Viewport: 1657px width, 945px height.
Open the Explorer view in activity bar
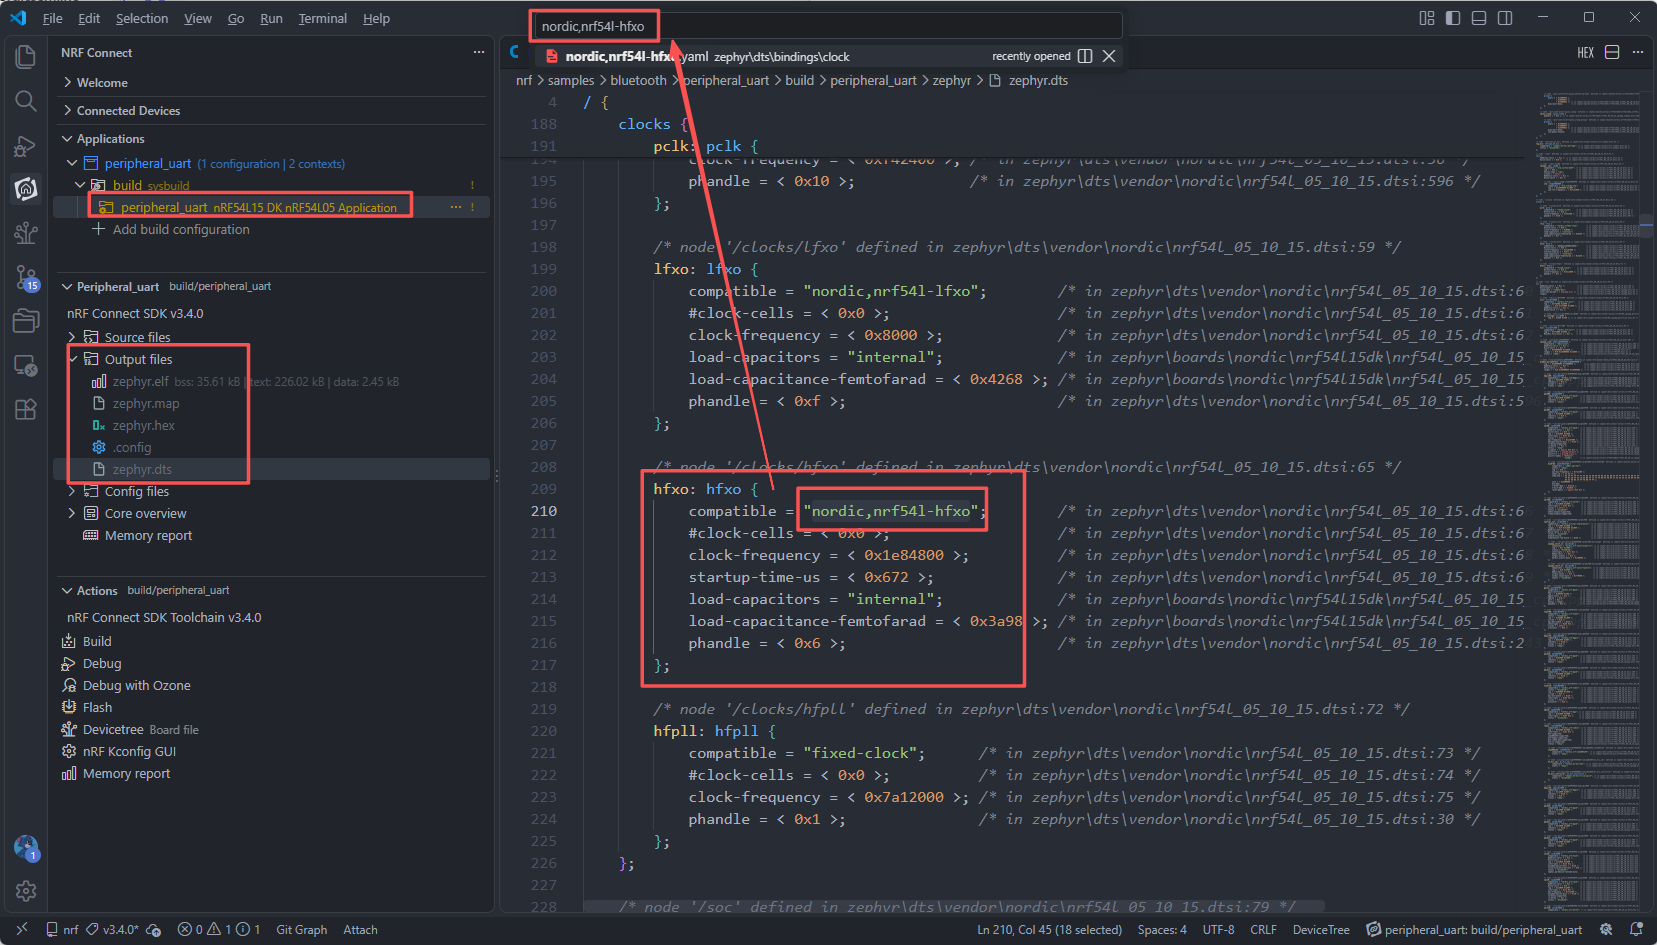26,57
